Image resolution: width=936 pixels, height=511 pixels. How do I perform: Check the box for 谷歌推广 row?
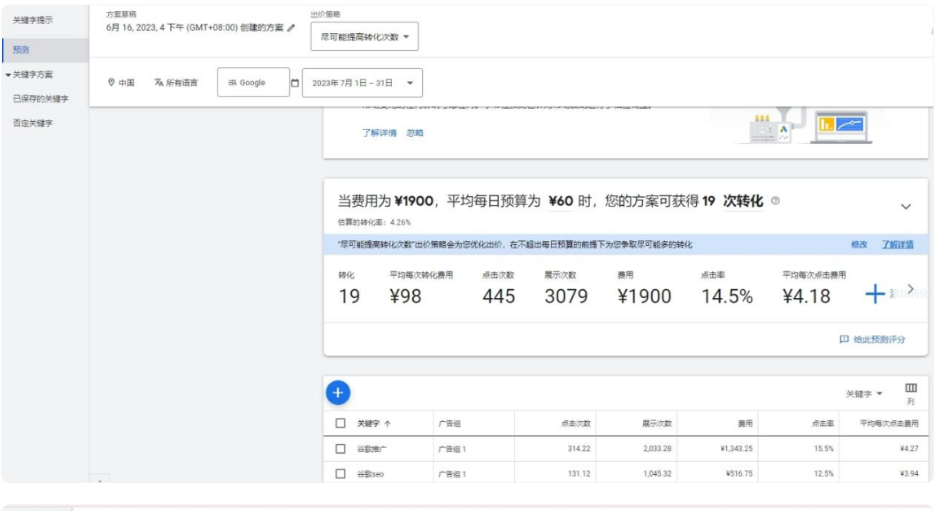tap(340, 448)
